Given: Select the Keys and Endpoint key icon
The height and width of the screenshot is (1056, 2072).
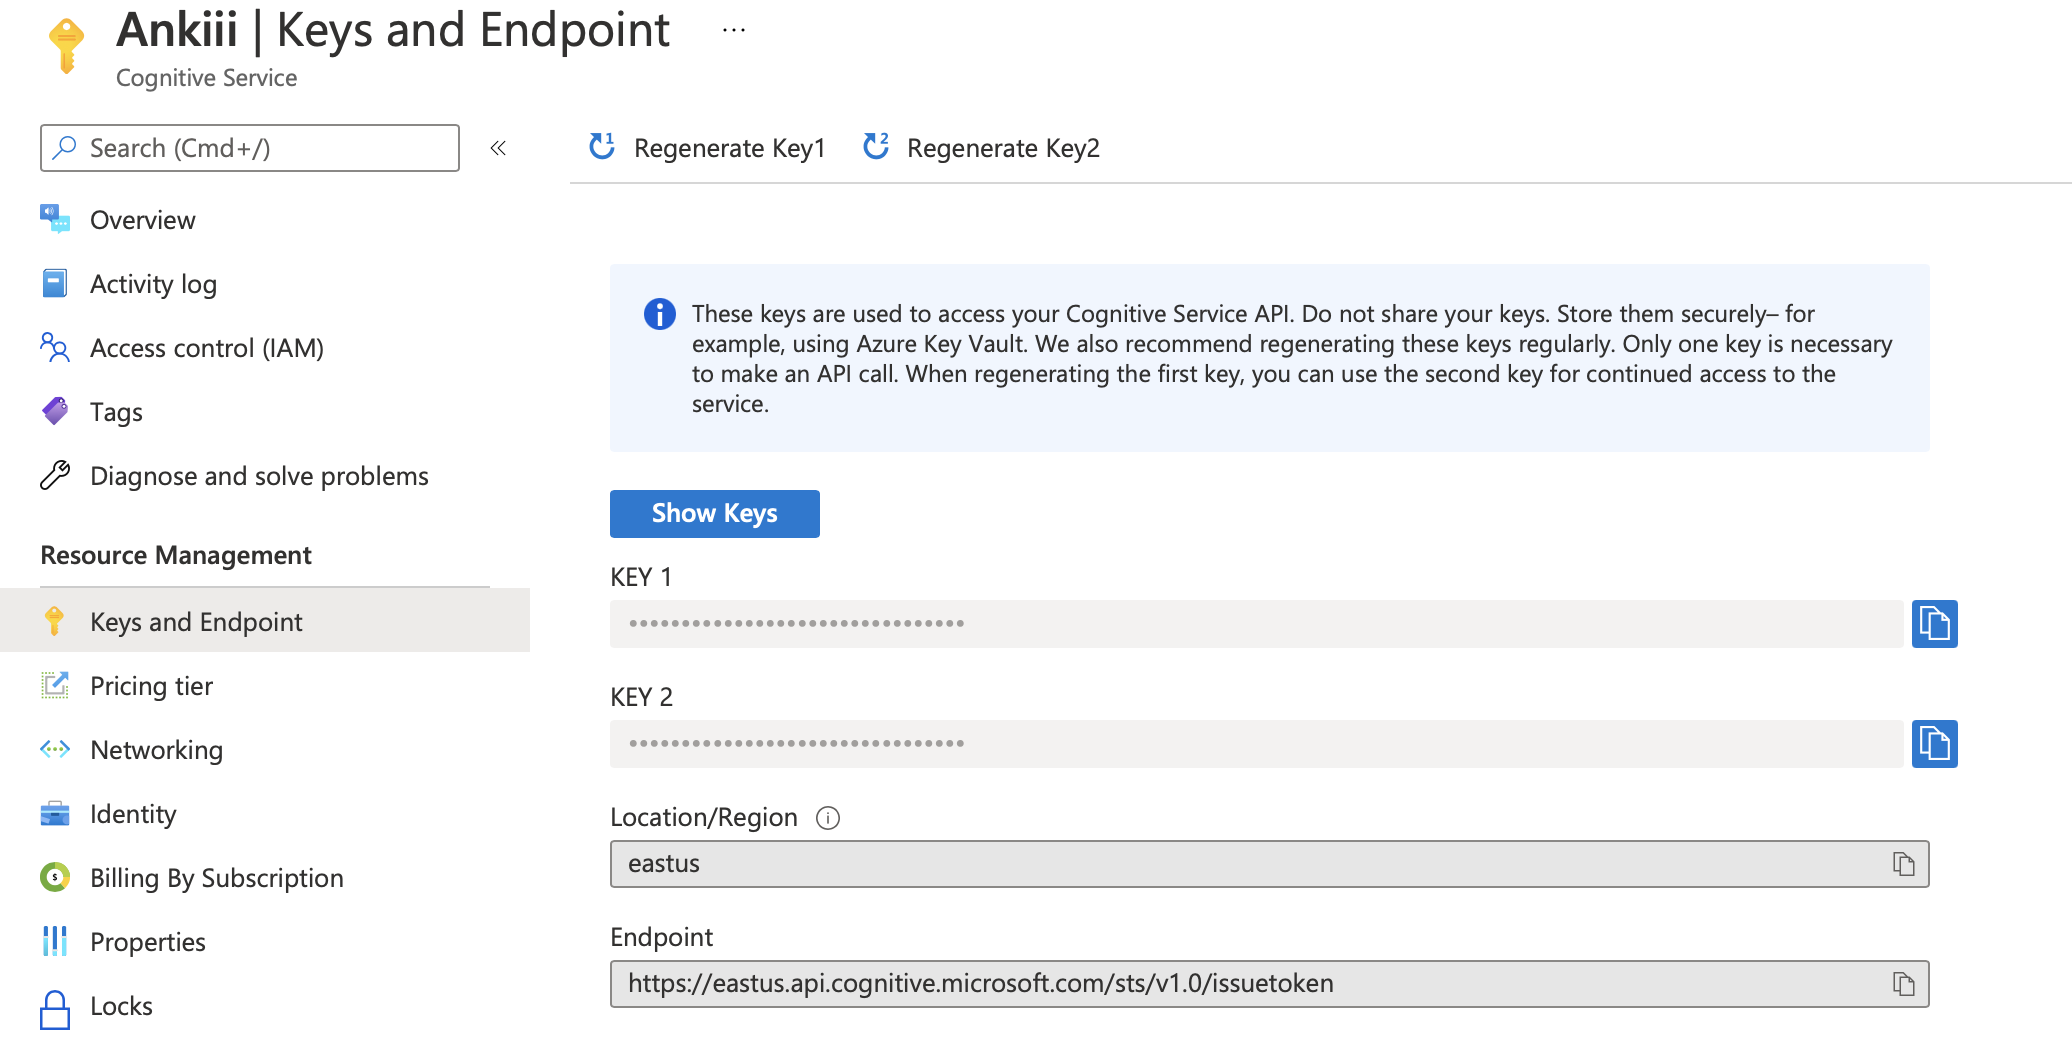Looking at the screenshot, I should point(55,621).
